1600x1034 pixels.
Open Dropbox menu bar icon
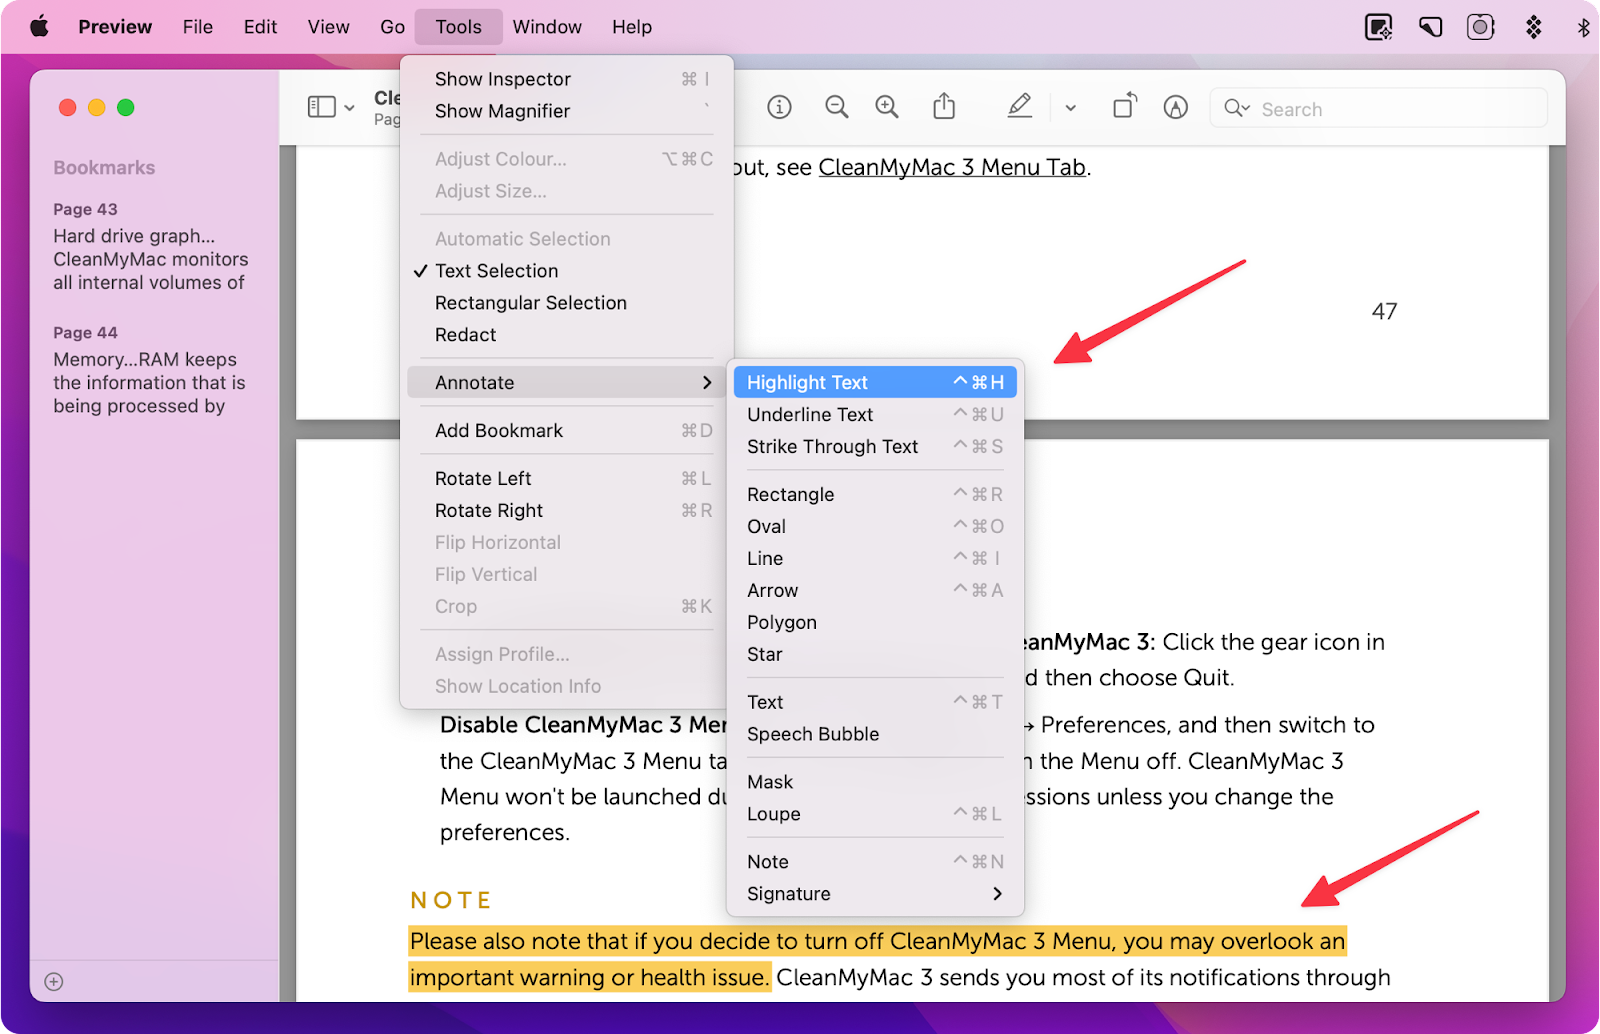[1533, 27]
